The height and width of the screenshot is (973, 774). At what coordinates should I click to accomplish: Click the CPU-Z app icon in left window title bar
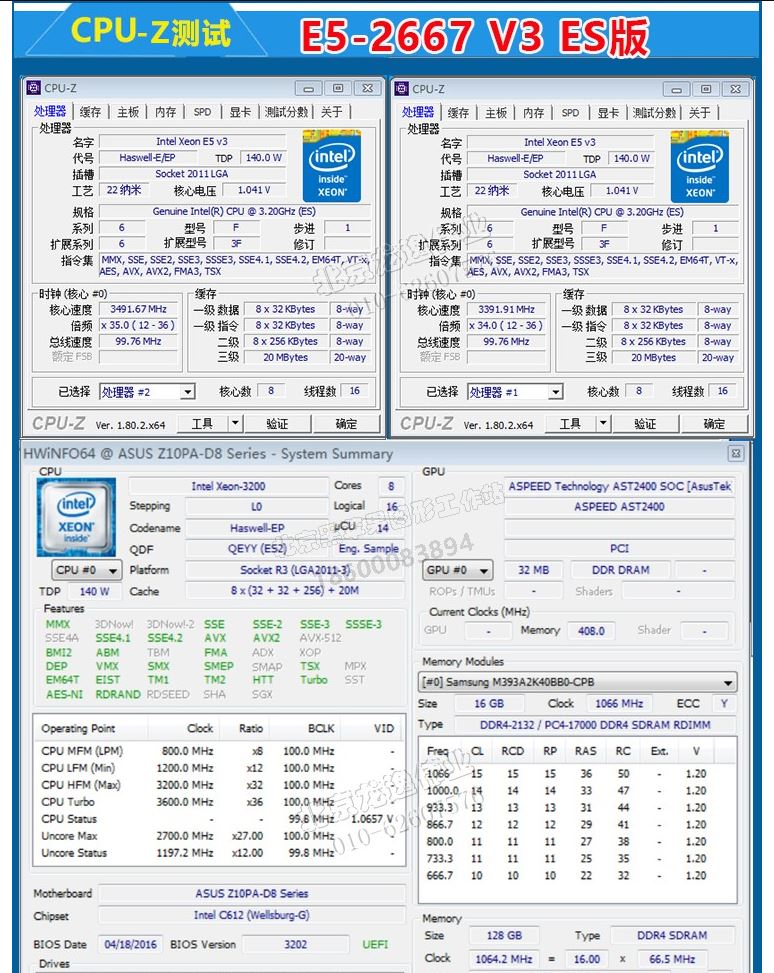pos(34,88)
